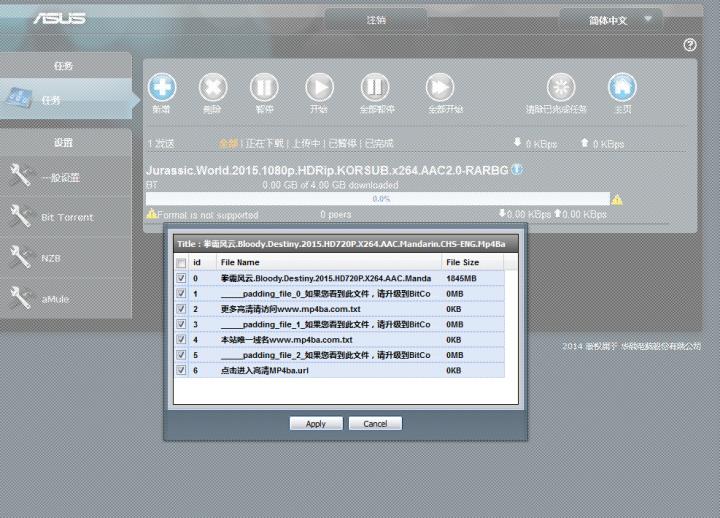Open Bit Torrent settings in sidebar
720x518 pixels.
pos(67,217)
